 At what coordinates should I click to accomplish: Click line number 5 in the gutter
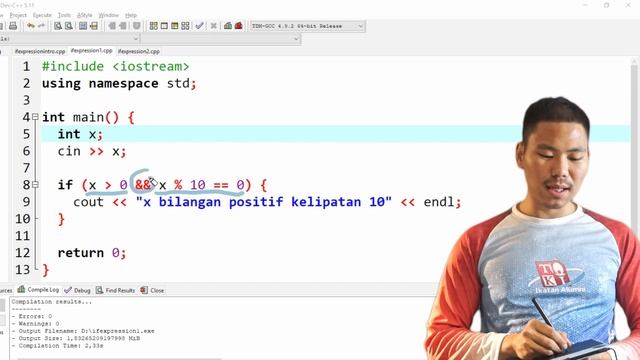(x=26, y=134)
